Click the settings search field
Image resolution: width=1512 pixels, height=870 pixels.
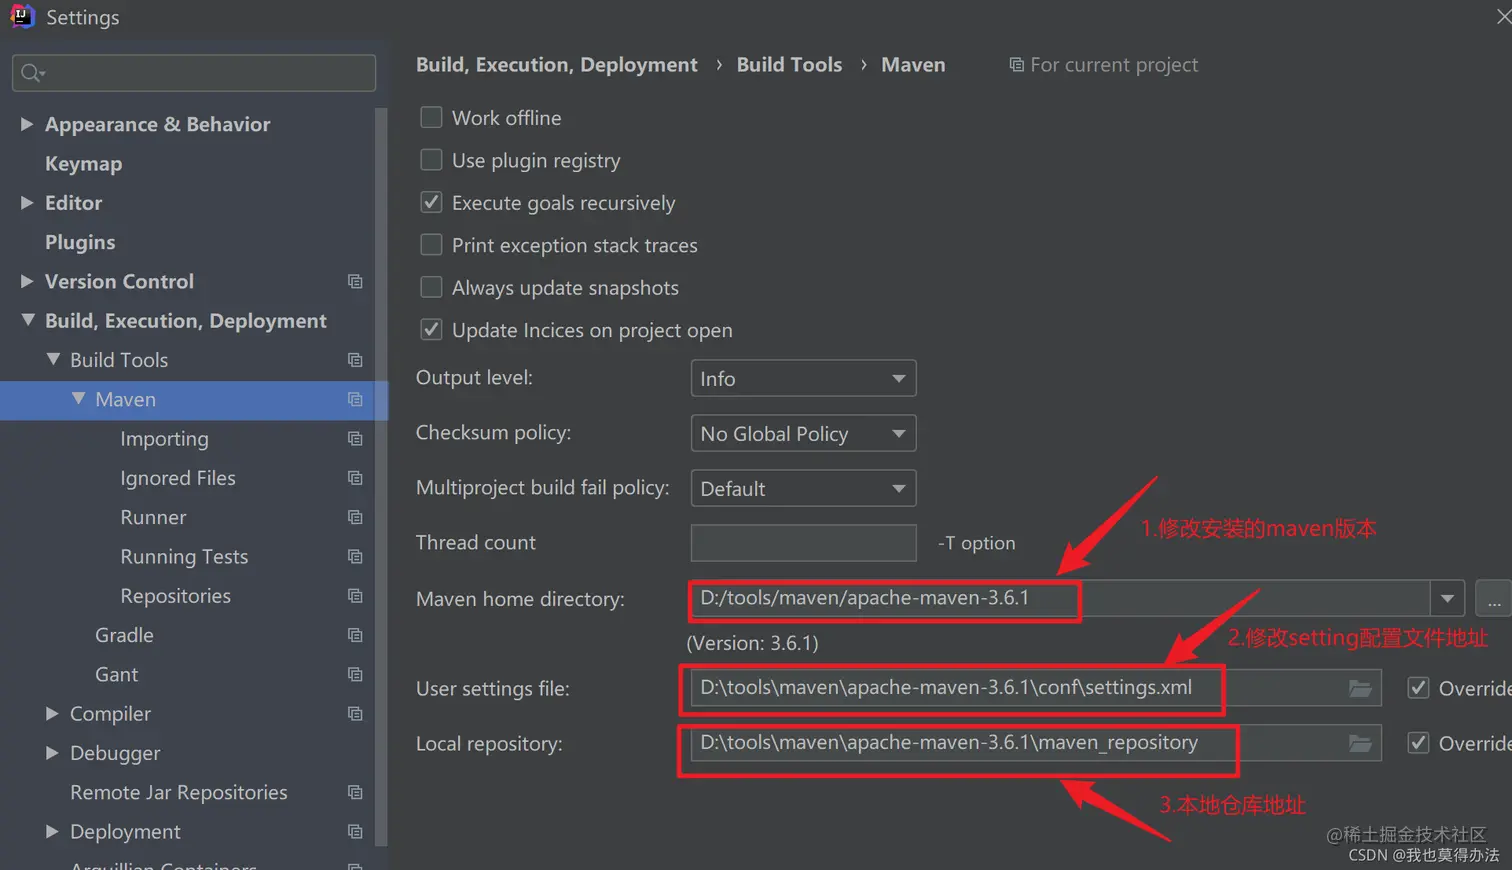194,73
